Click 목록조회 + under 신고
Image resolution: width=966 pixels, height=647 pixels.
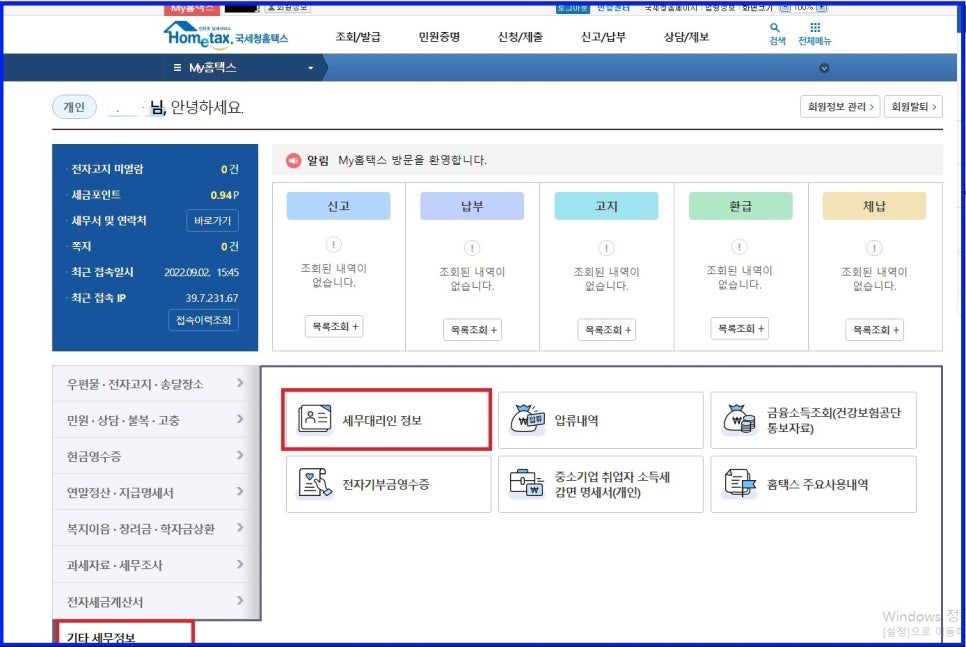334,327
